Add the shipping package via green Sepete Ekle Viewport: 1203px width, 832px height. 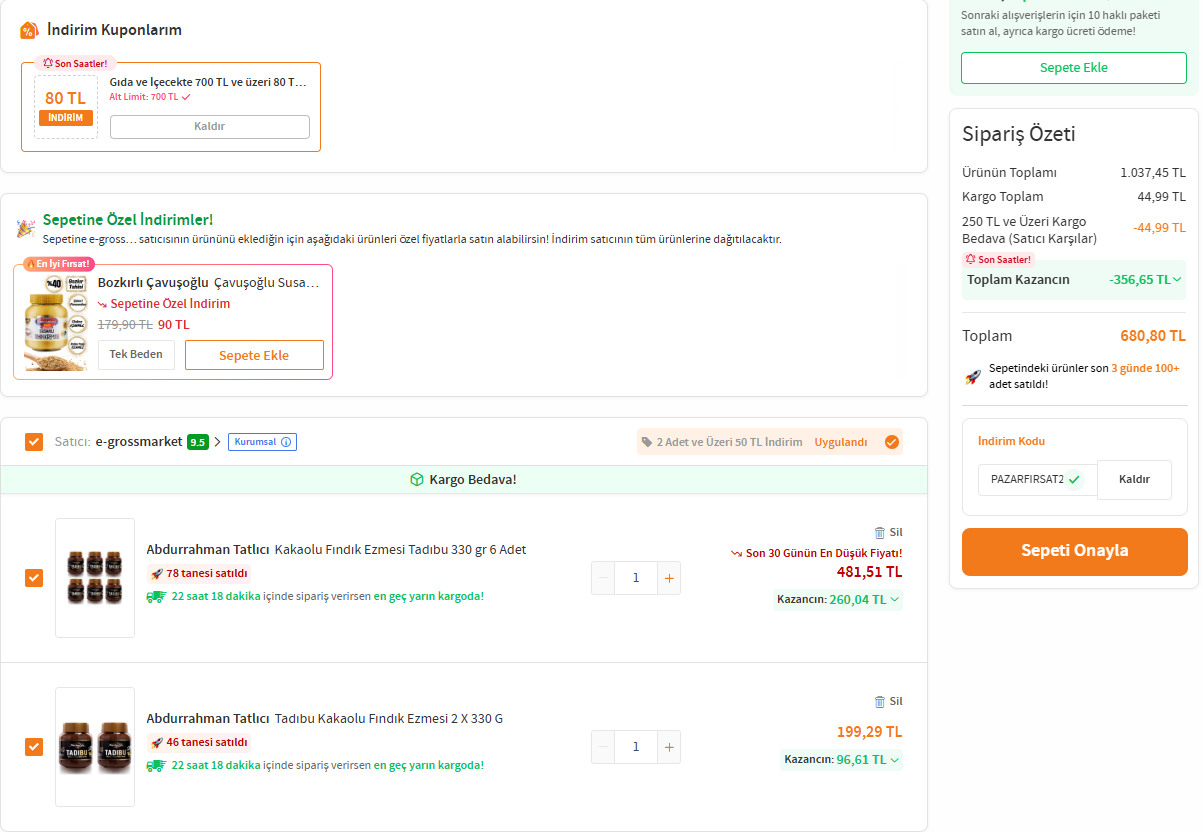1074,68
